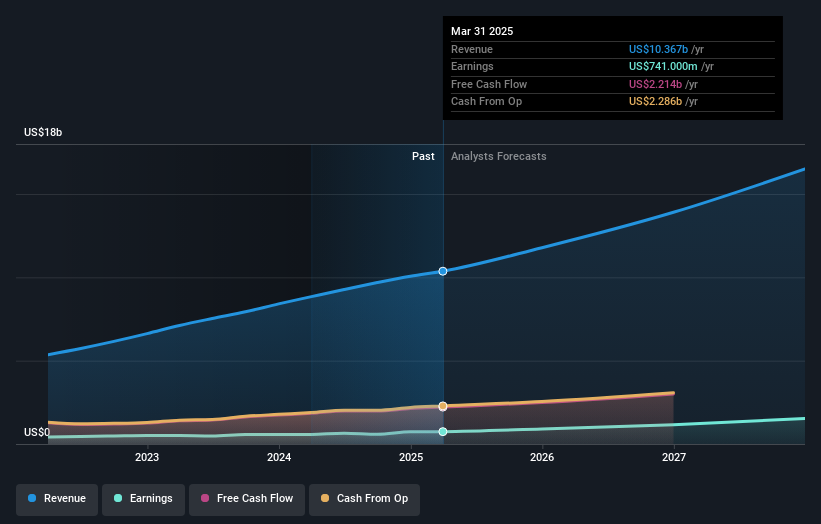Toggle the Cash From Op legend series
The width and height of the screenshot is (821, 524).
tap(364, 499)
